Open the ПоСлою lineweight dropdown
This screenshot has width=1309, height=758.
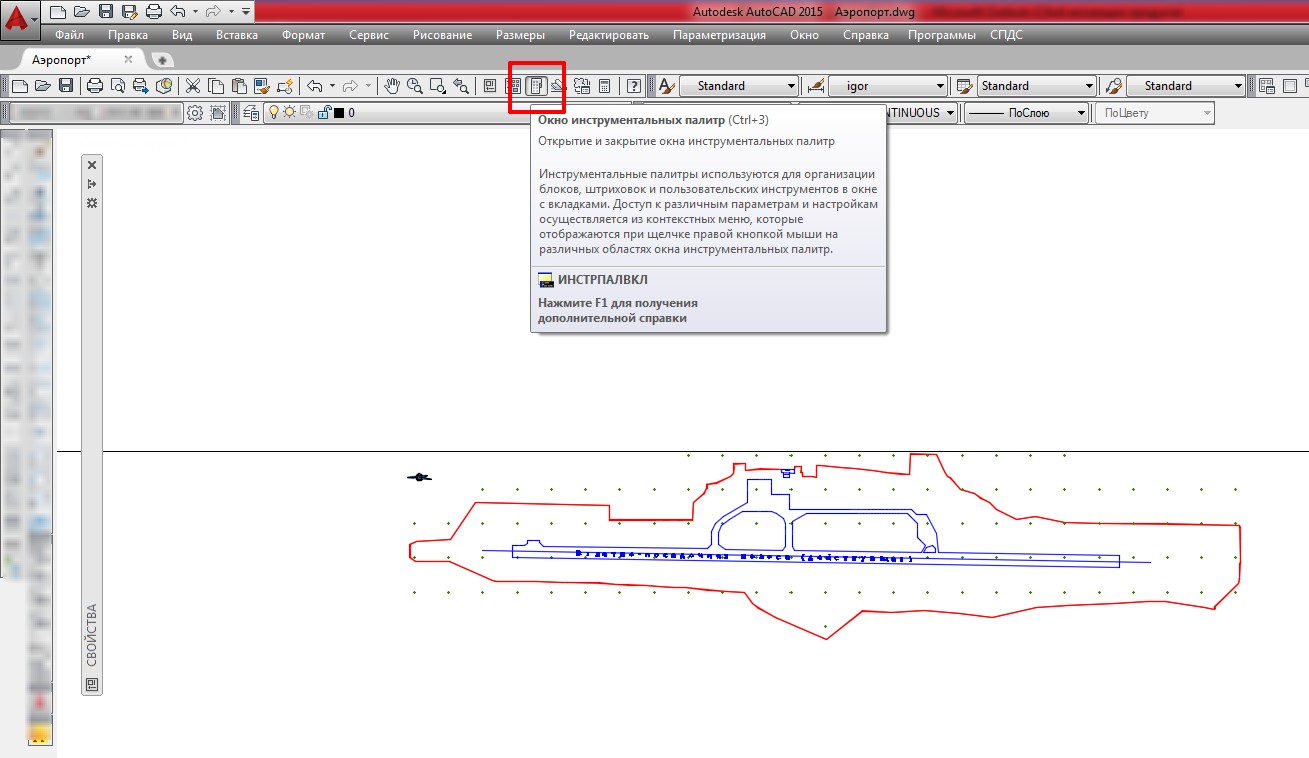pyautogui.click(x=1081, y=113)
